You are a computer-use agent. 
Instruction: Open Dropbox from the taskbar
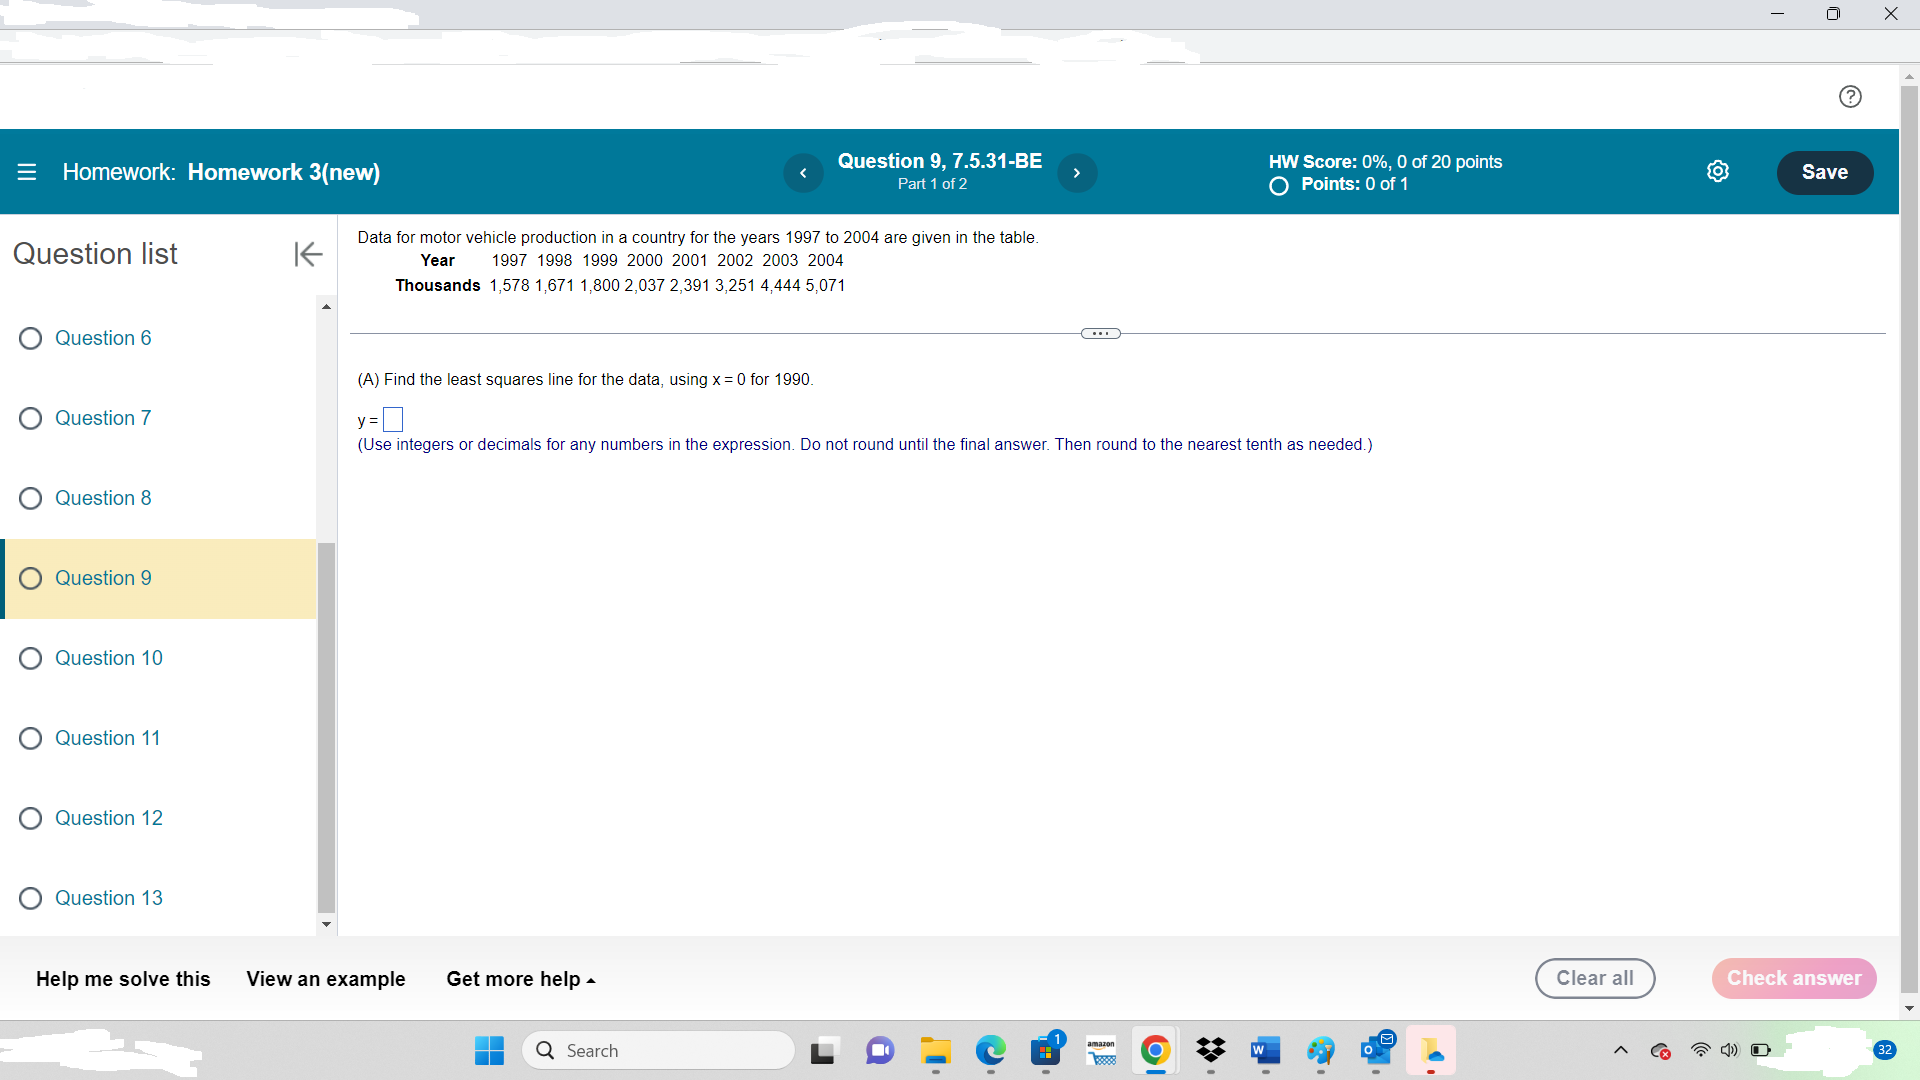(1210, 1050)
